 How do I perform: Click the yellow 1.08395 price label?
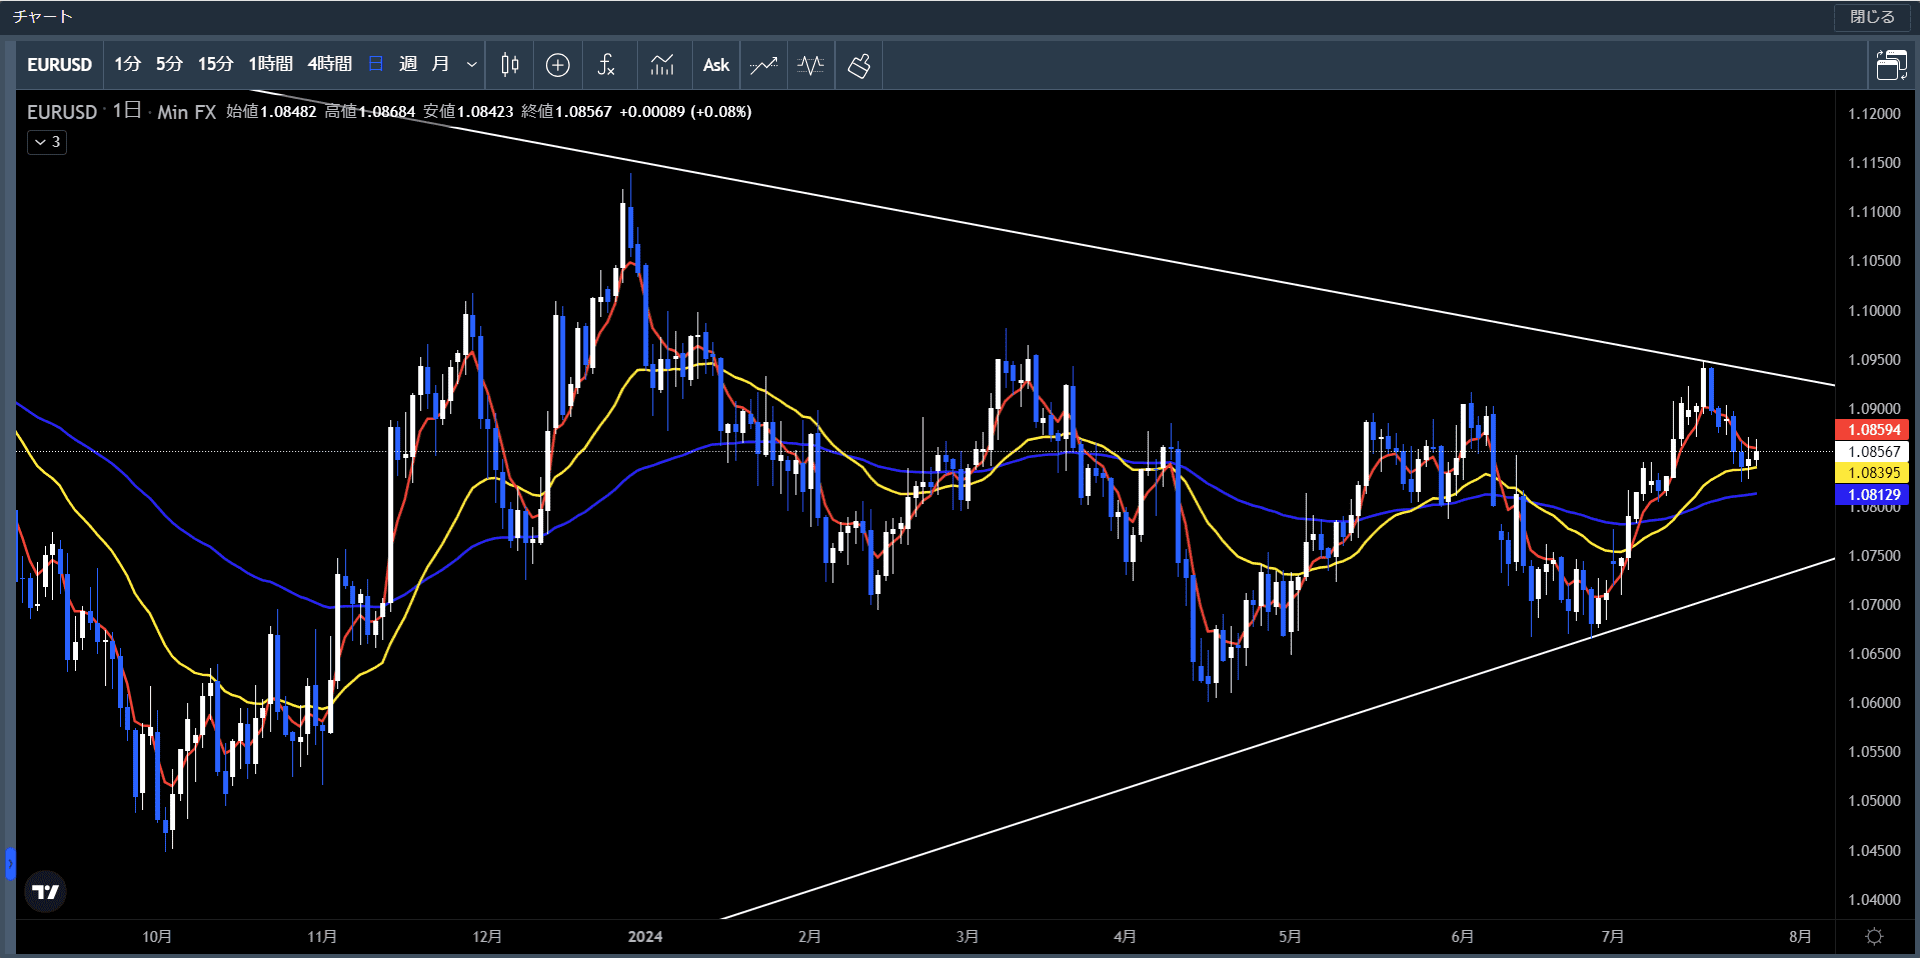tap(1873, 473)
